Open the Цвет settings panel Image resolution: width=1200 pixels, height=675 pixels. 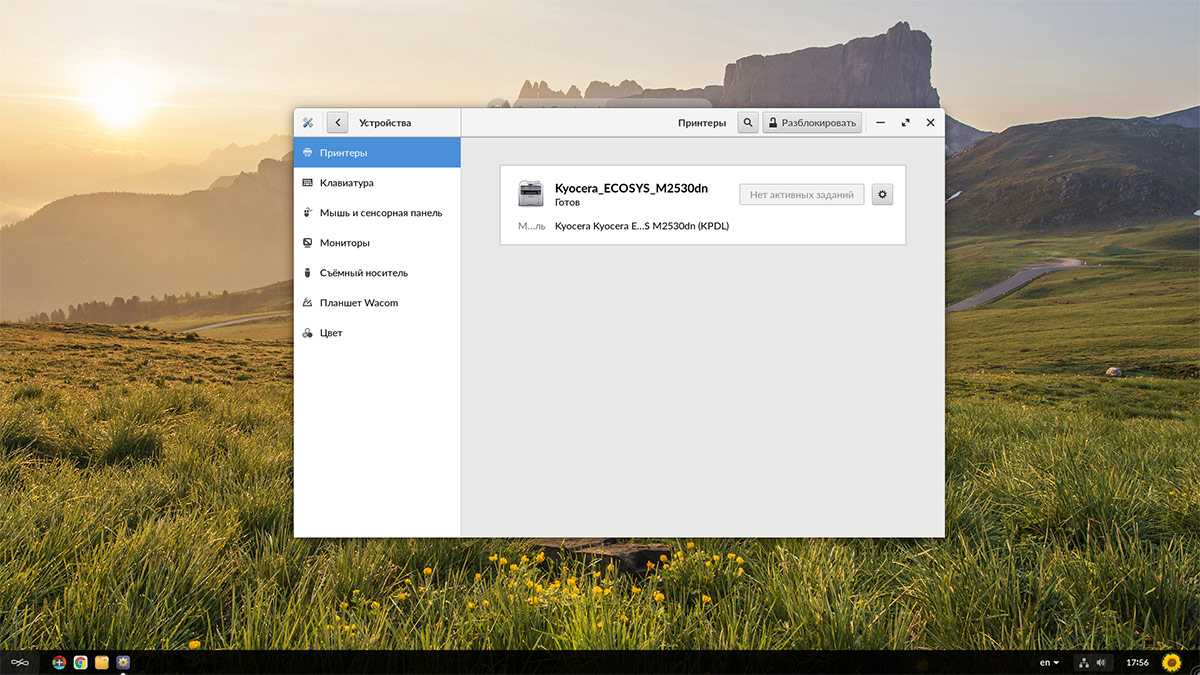pyautogui.click(x=330, y=333)
